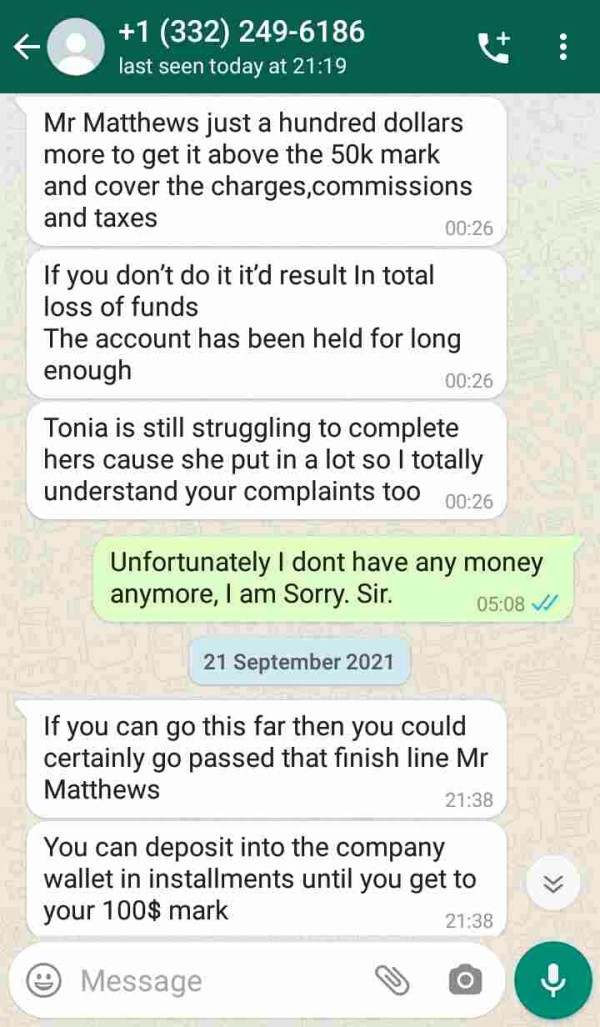600x1027 pixels.
Task: Tap the back arrow to leave chat
Action: [27, 47]
